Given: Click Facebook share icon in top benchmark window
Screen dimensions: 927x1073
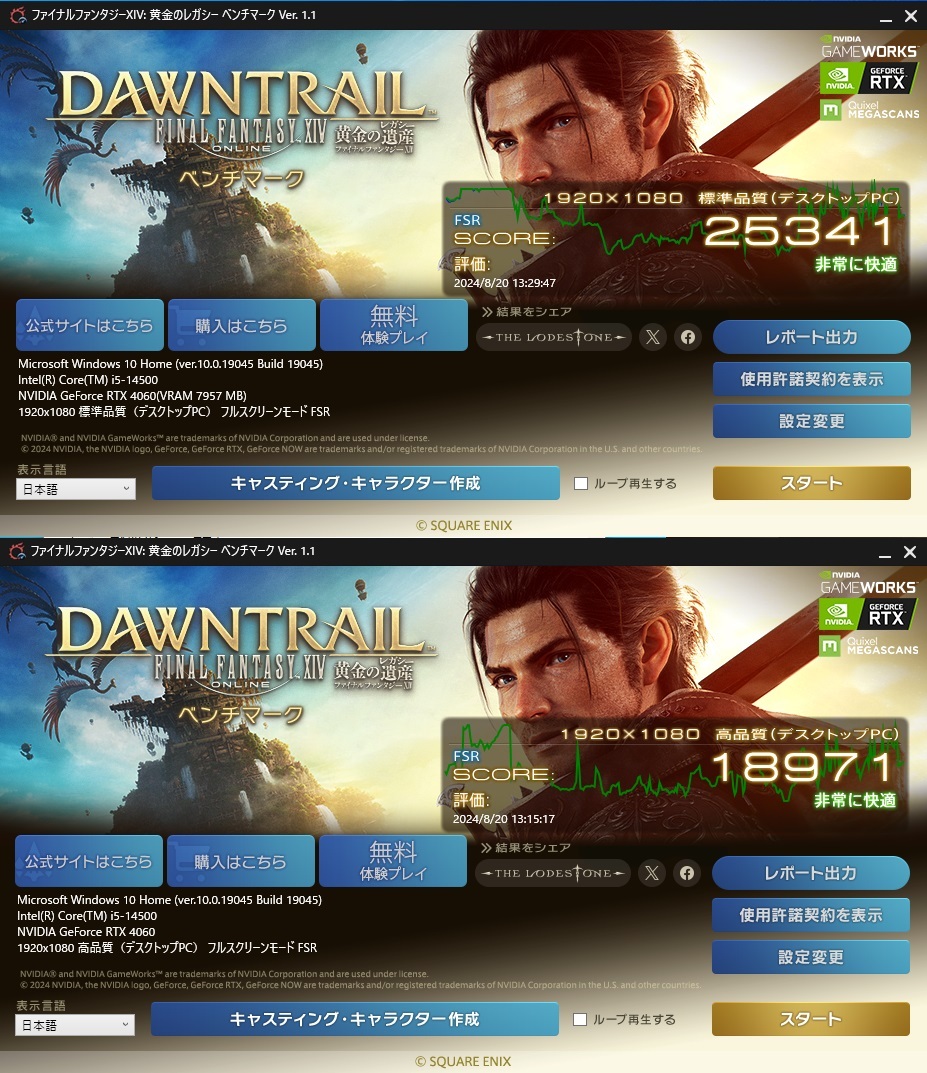Looking at the screenshot, I should (688, 337).
